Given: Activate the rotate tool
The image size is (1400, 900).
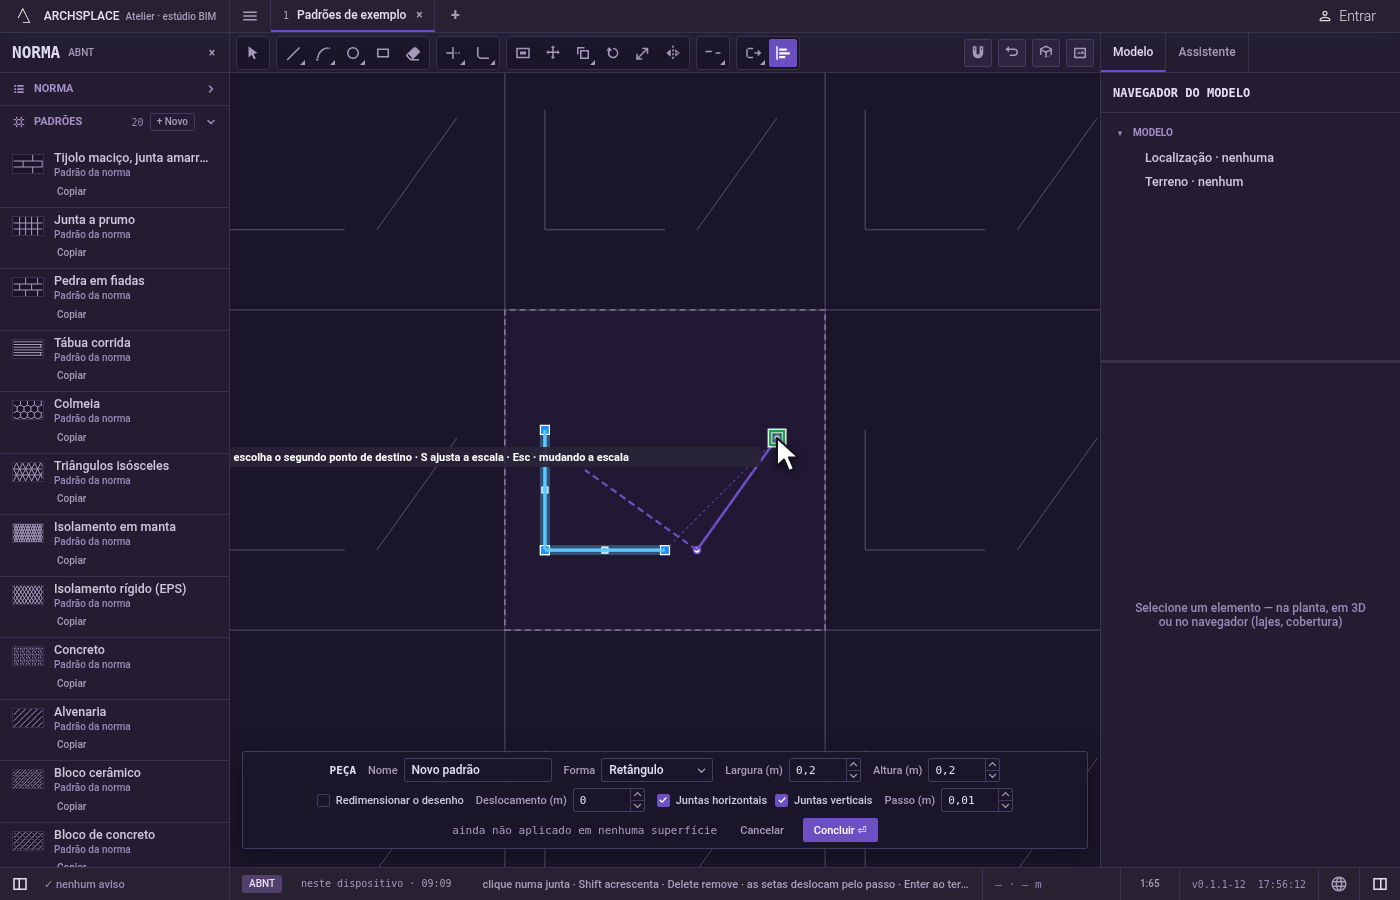Looking at the screenshot, I should 613,53.
